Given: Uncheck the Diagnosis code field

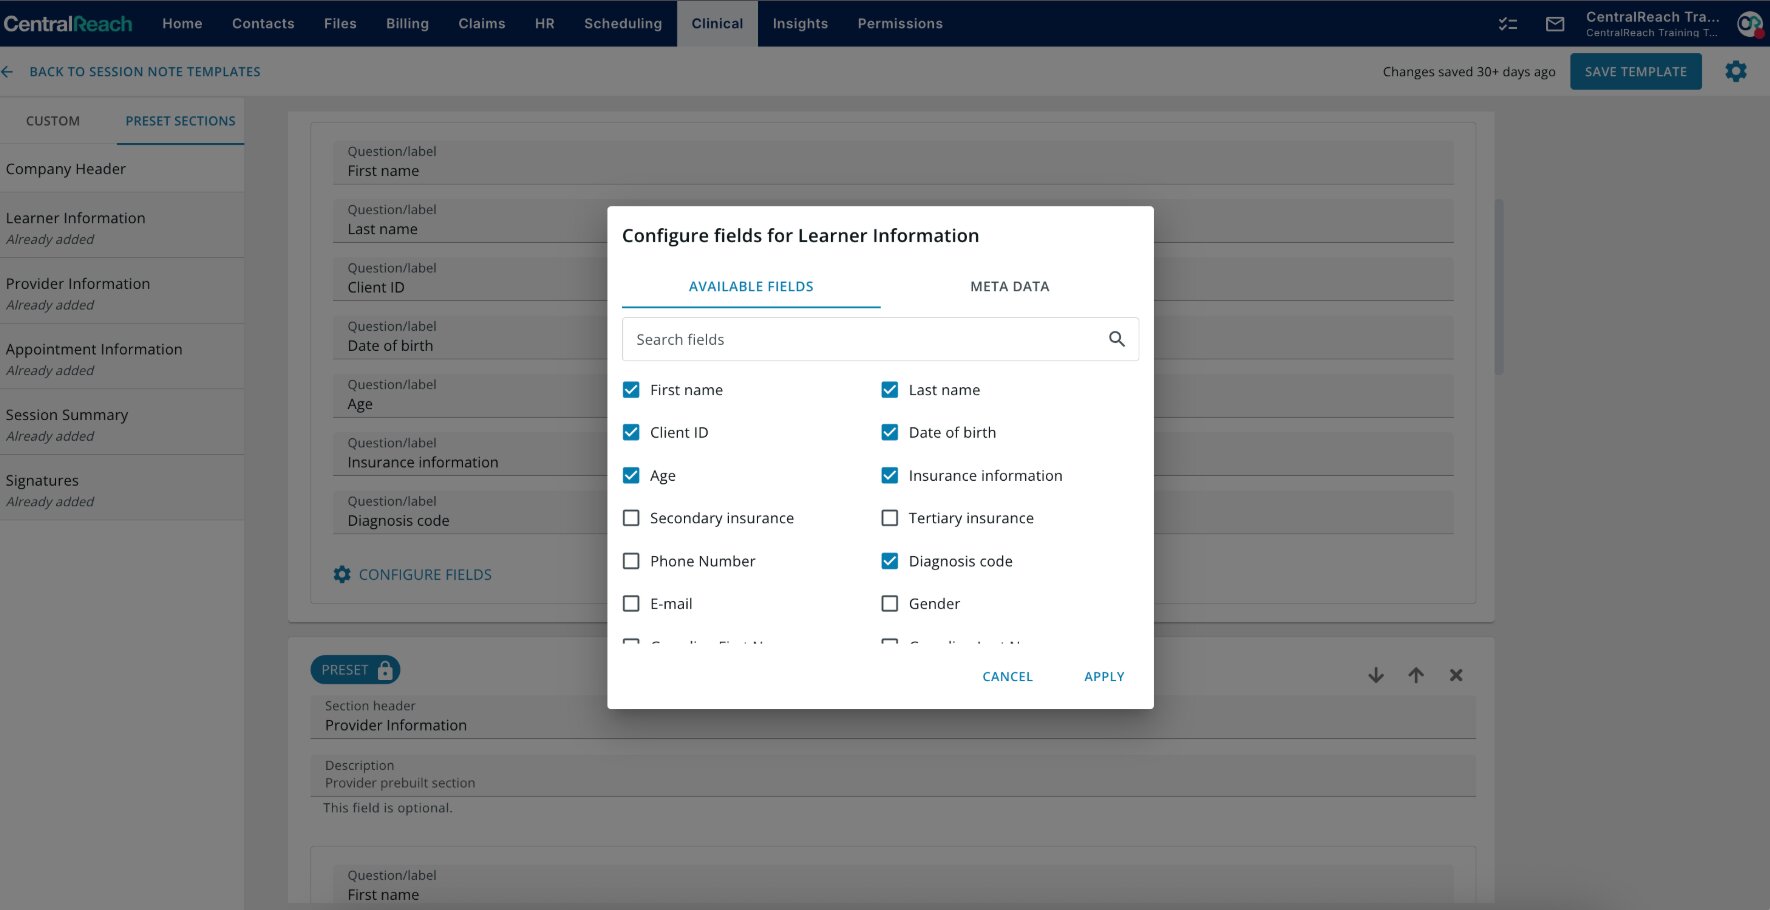Looking at the screenshot, I should pyautogui.click(x=889, y=561).
